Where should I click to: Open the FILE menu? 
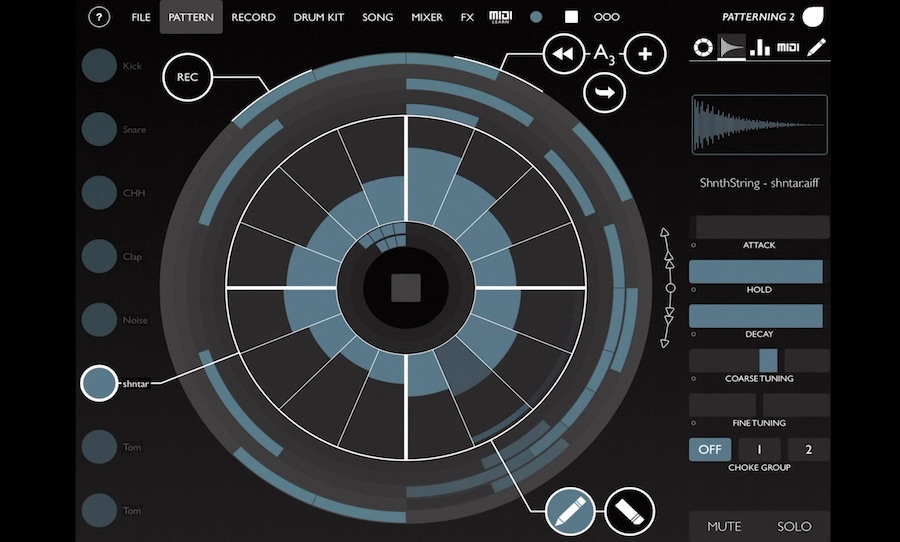pyautogui.click(x=141, y=17)
